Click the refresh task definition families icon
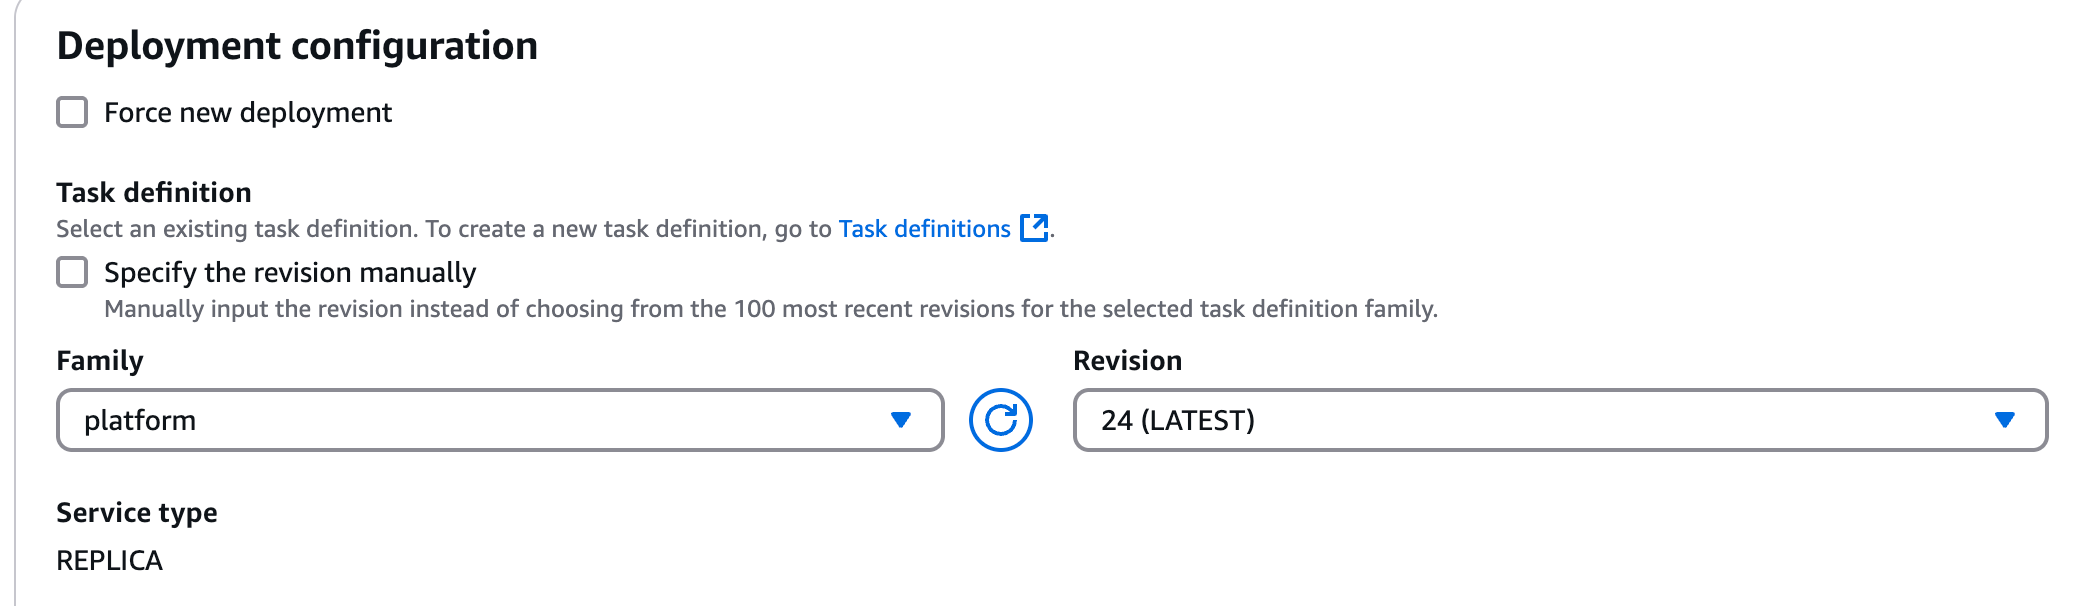Image resolution: width=2080 pixels, height=606 pixels. 1000,420
